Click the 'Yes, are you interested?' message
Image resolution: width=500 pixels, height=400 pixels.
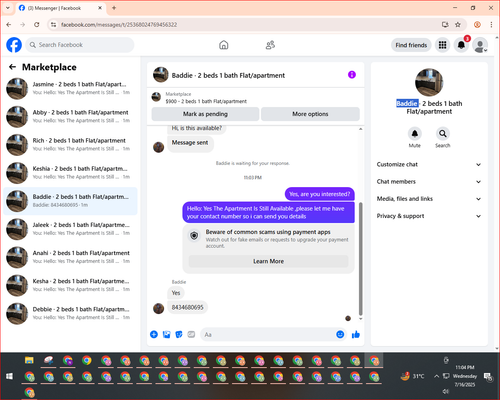(x=320, y=194)
